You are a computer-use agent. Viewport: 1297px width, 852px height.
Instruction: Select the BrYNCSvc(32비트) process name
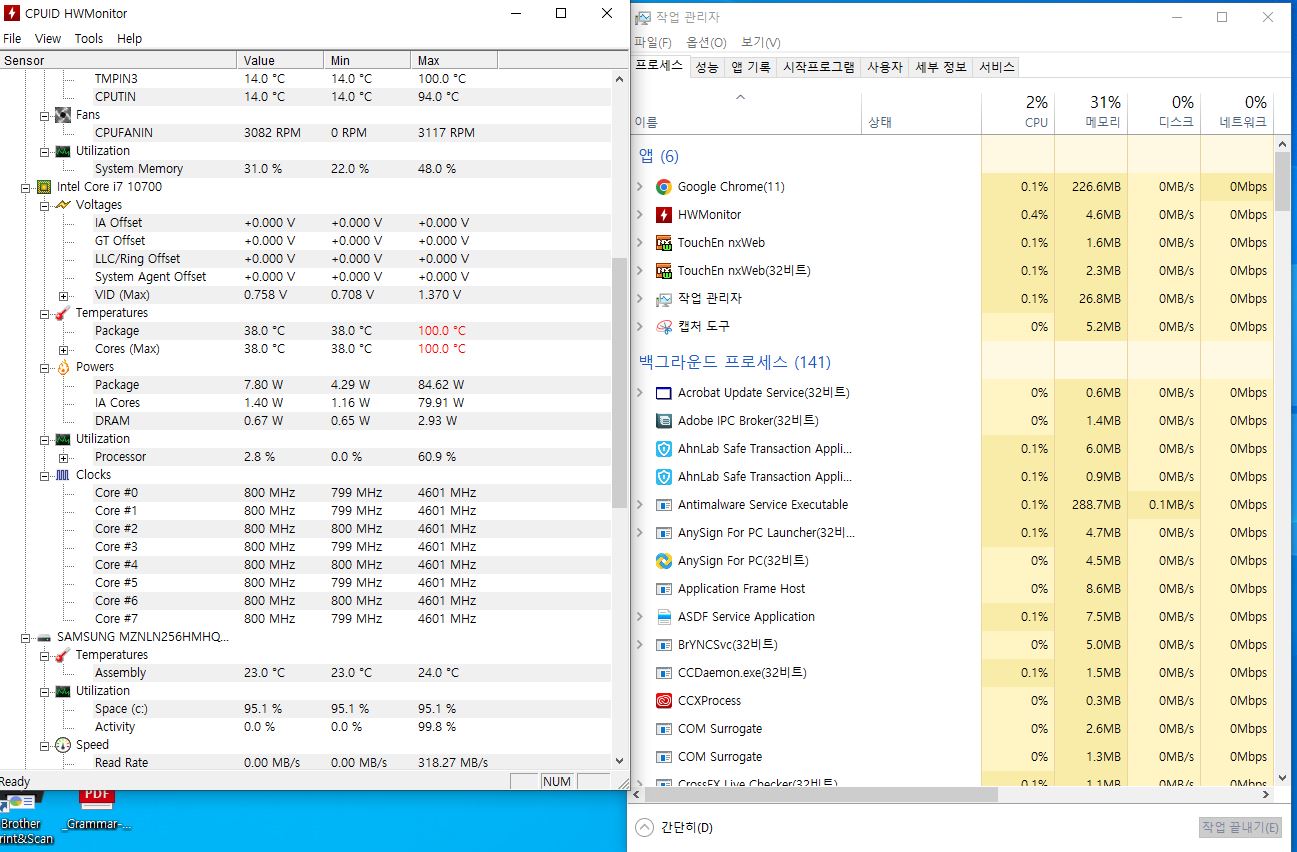727,645
